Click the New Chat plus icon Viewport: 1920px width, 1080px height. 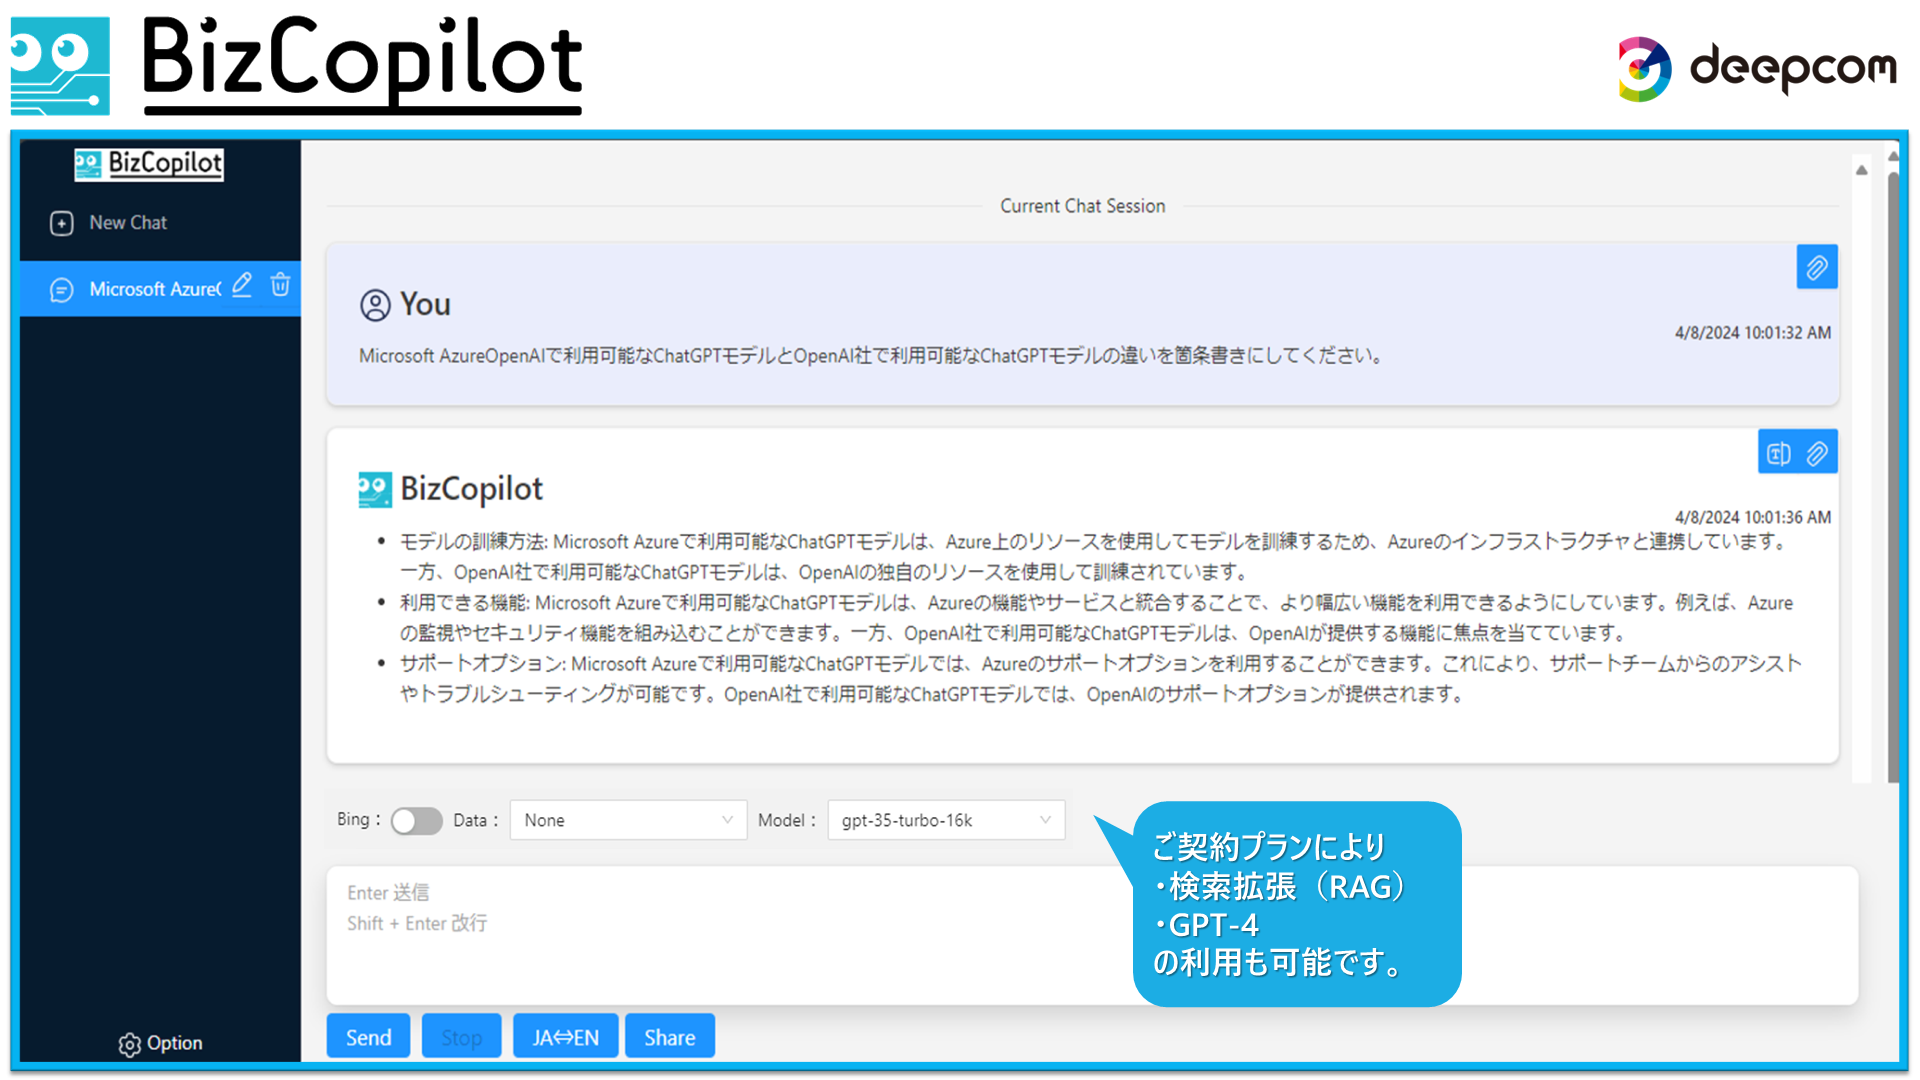pos(61,223)
